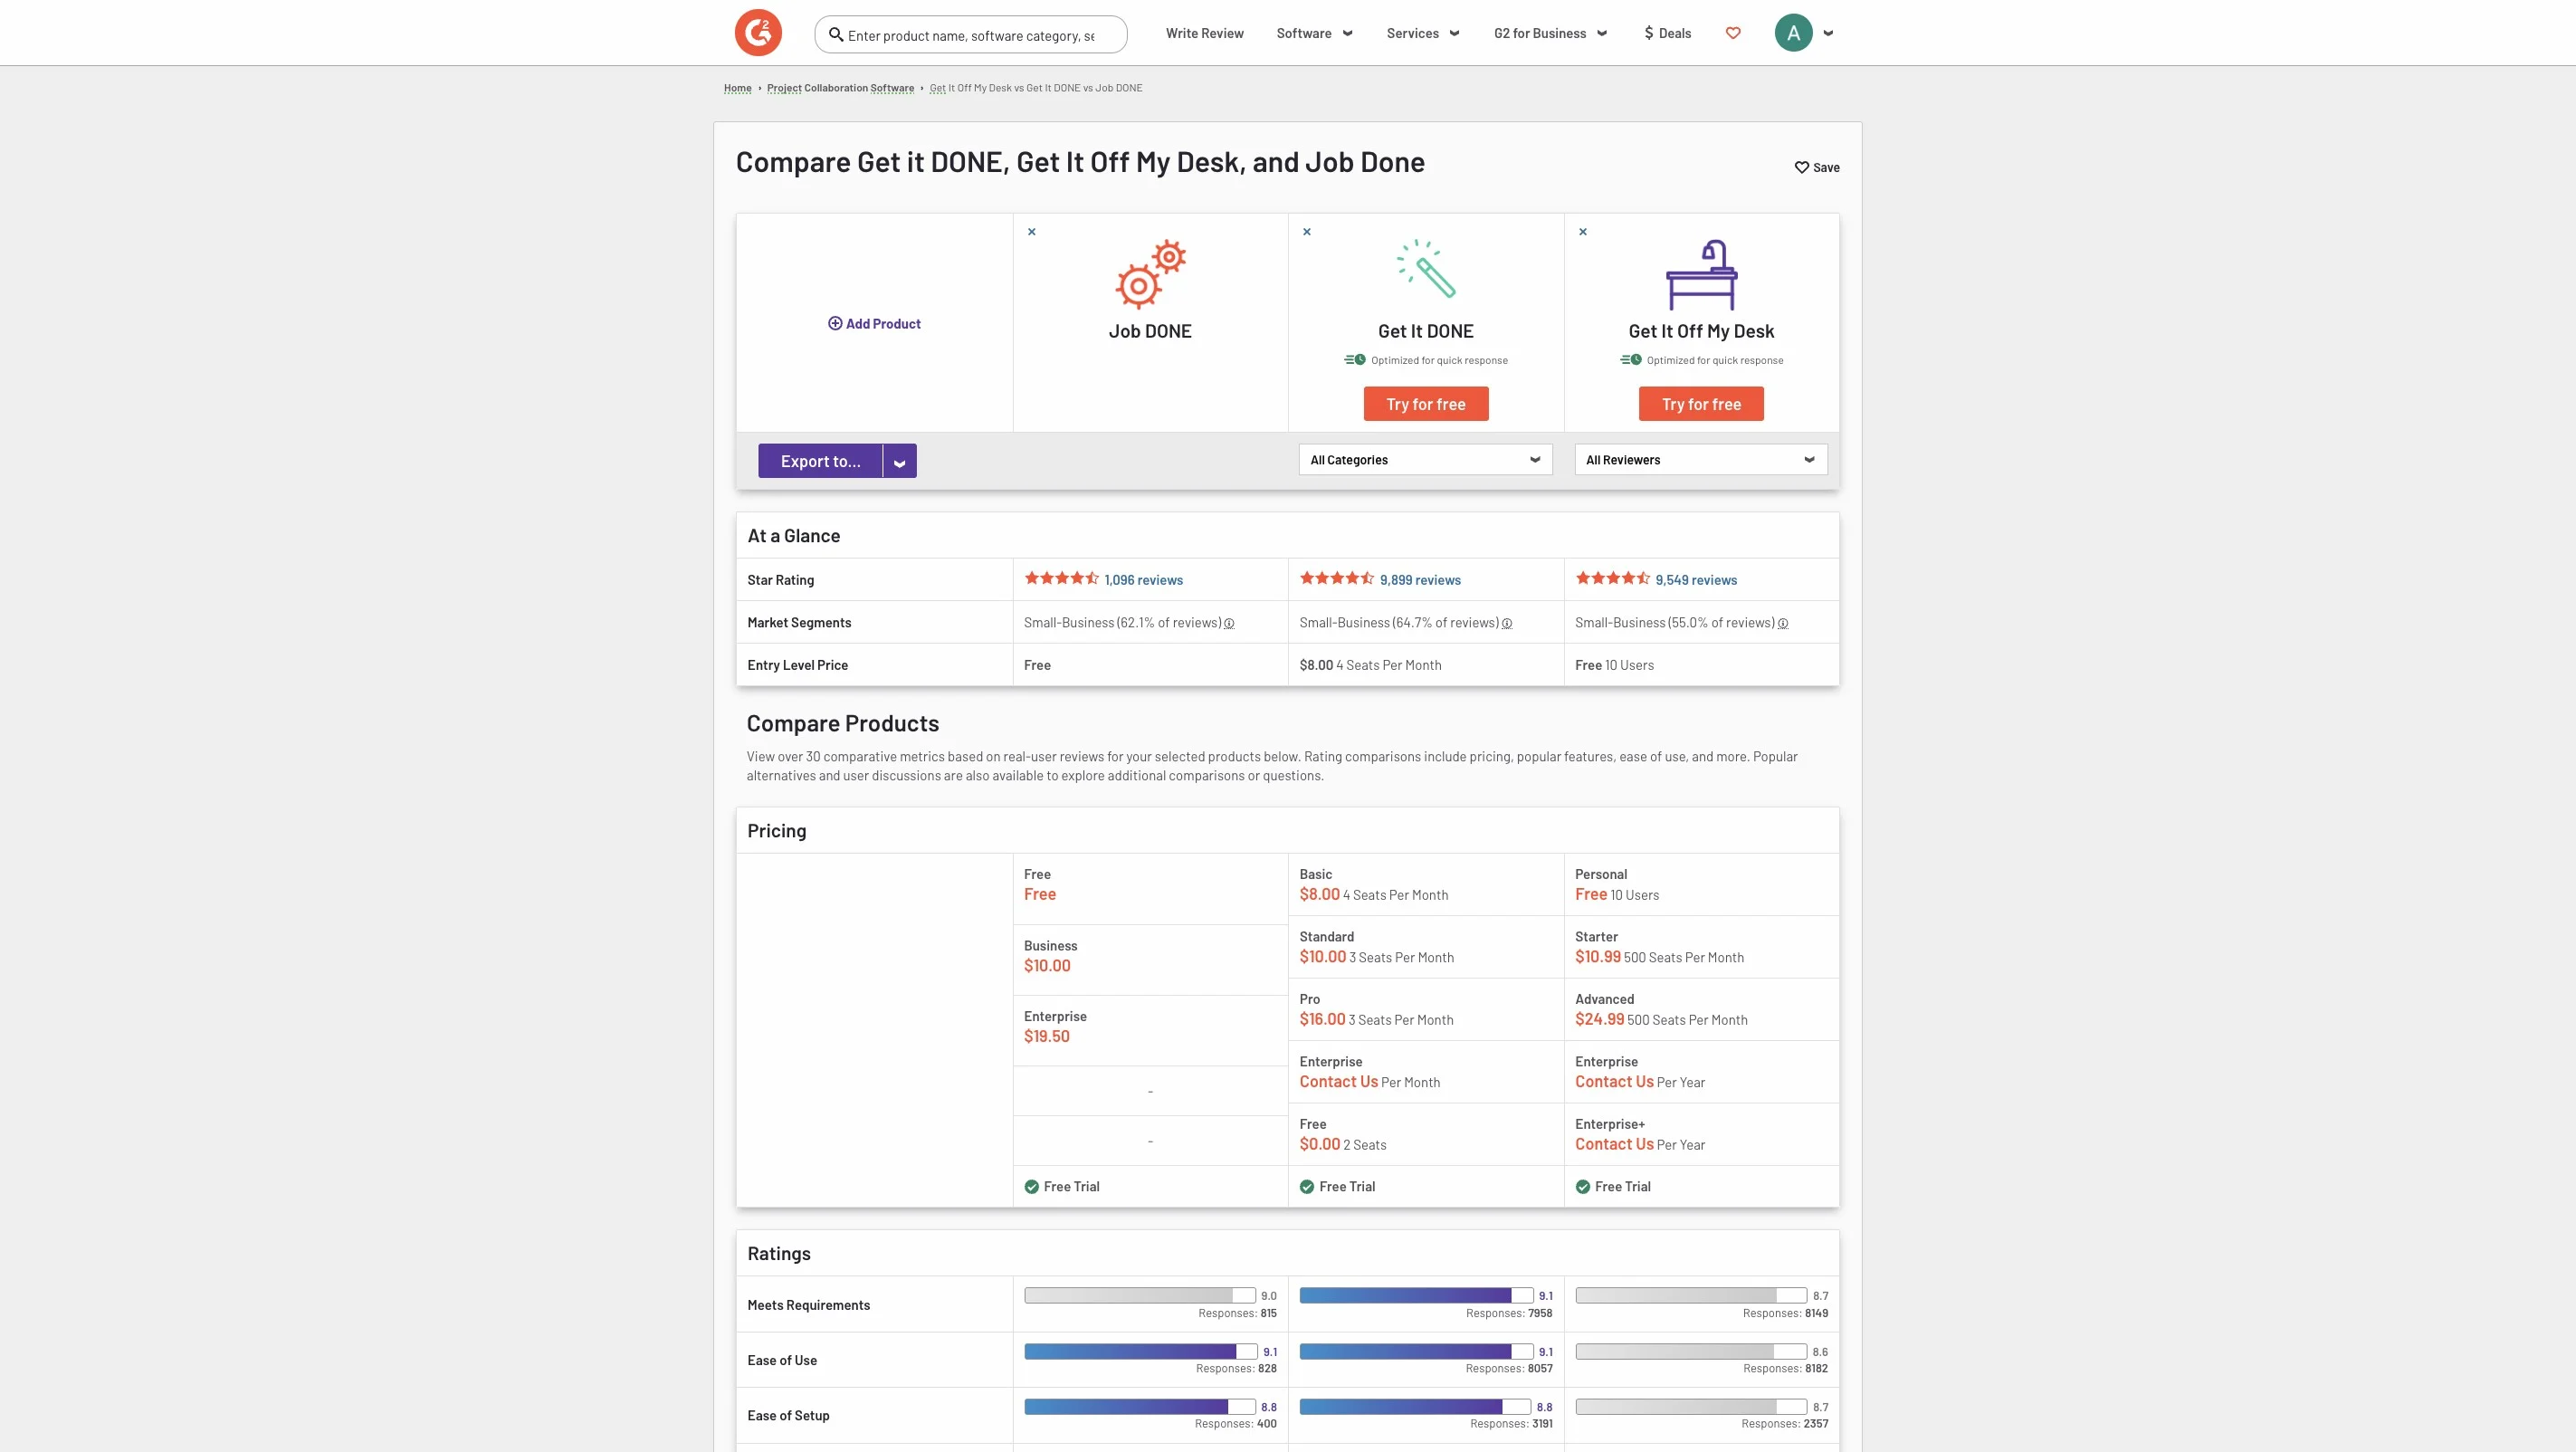Open 9,899 reviews link
Viewport: 2576px width, 1452px height.
(1420, 580)
